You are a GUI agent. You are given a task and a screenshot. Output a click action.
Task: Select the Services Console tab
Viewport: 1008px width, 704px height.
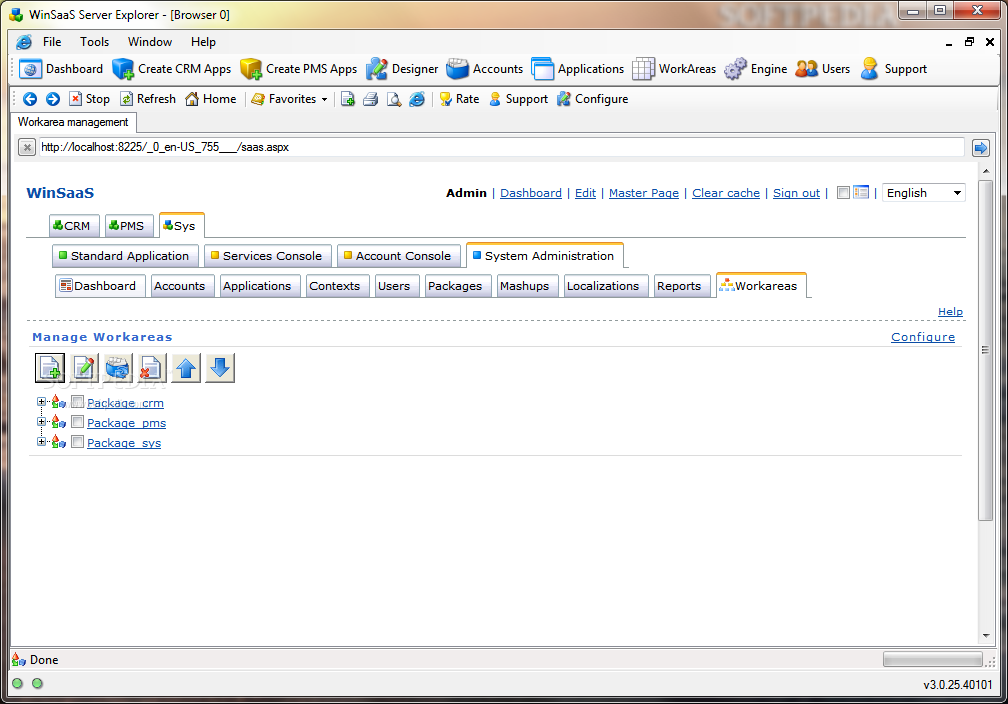click(x=267, y=256)
